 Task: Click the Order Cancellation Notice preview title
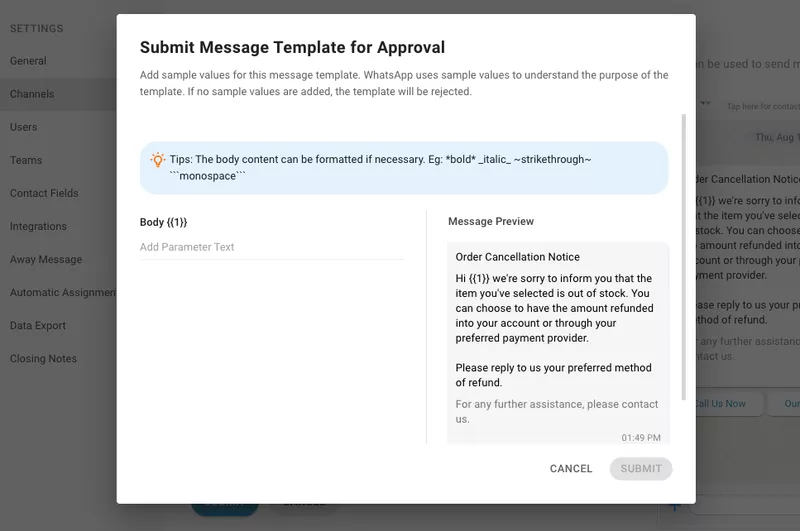click(517, 257)
